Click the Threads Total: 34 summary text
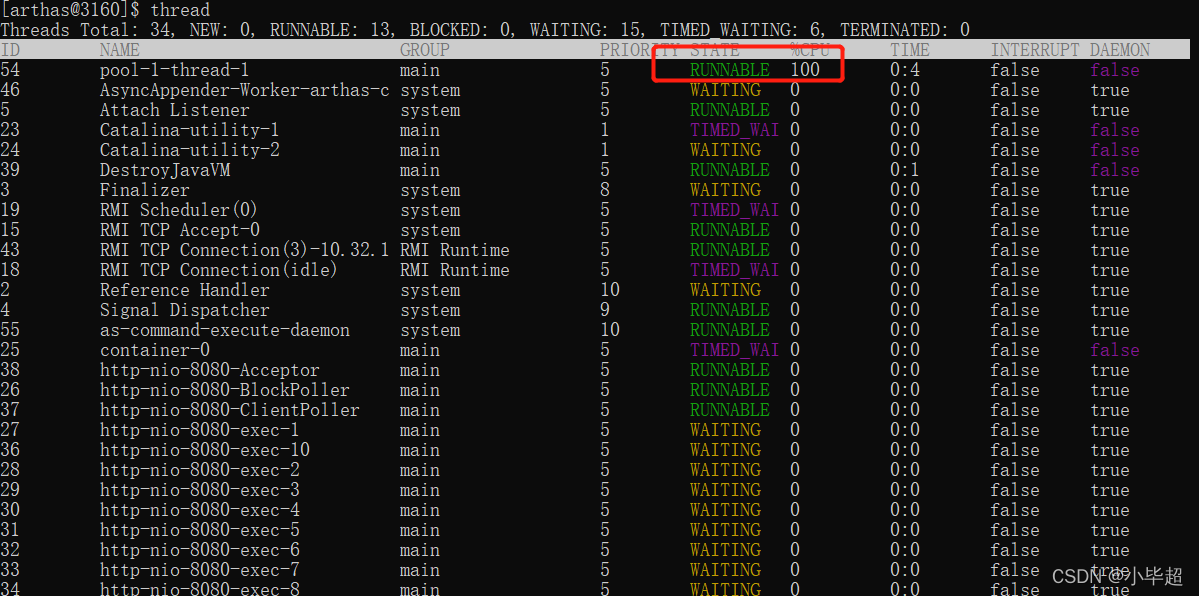The height and width of the screenshot is (596, 1199). 85,31
